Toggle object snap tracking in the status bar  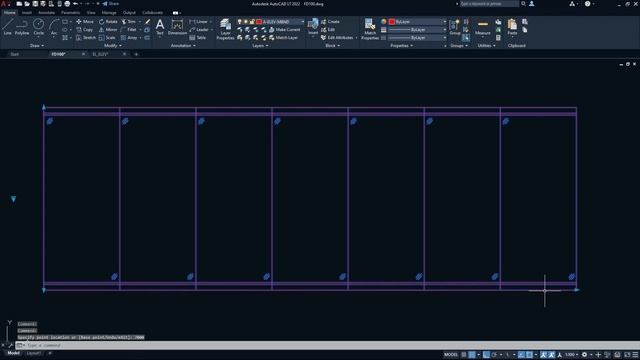pos(521,355)
